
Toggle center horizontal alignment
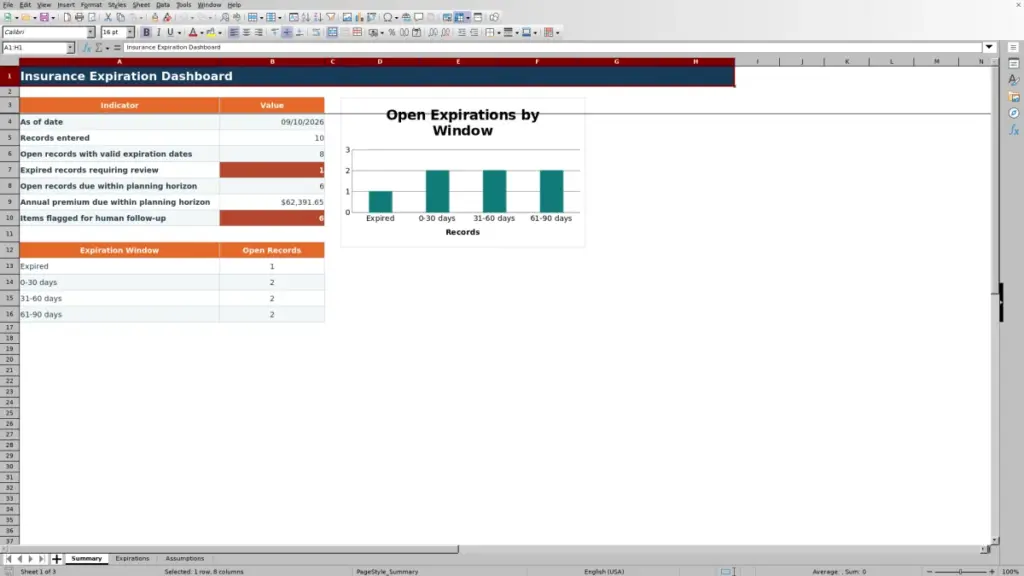pyautogui.click(x=246, y=33)
